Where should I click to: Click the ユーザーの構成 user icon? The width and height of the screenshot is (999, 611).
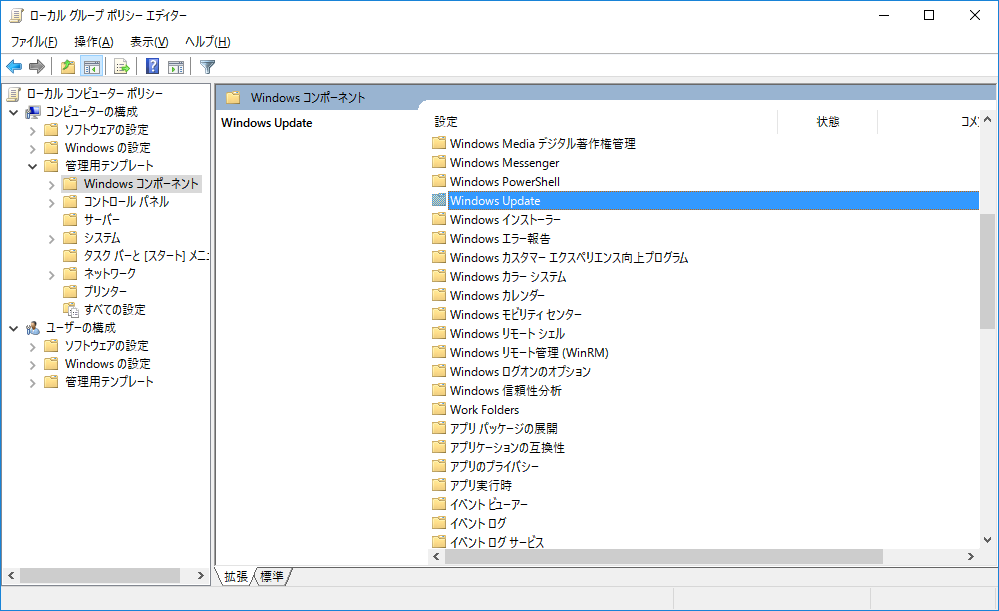pyautogui.click(x=32, y=328)
